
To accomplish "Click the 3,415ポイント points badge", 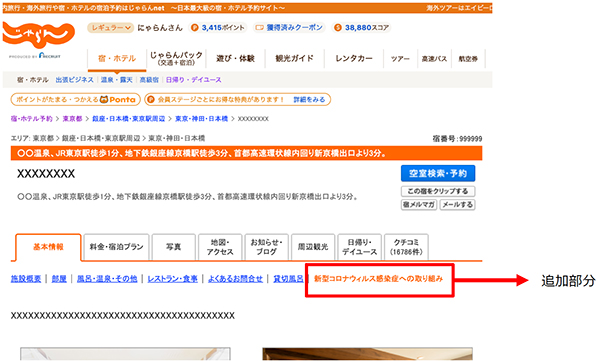I will pyautogui.click(x=218, y=28).
